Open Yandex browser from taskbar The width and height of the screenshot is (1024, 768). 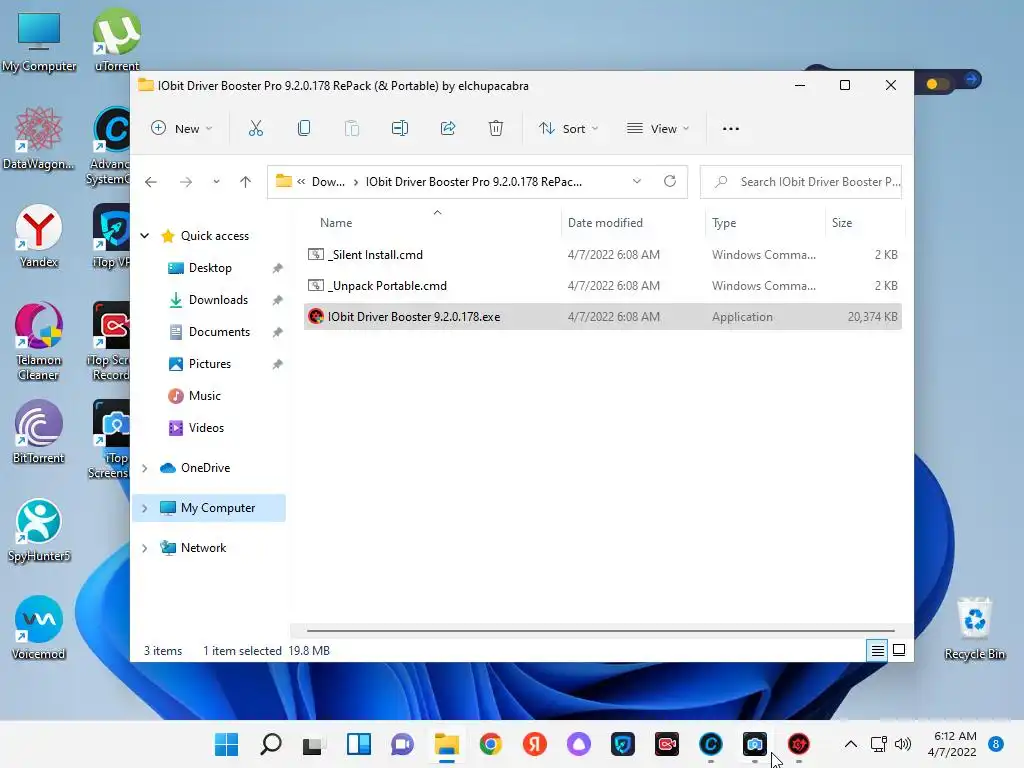[x=534, y=744]
